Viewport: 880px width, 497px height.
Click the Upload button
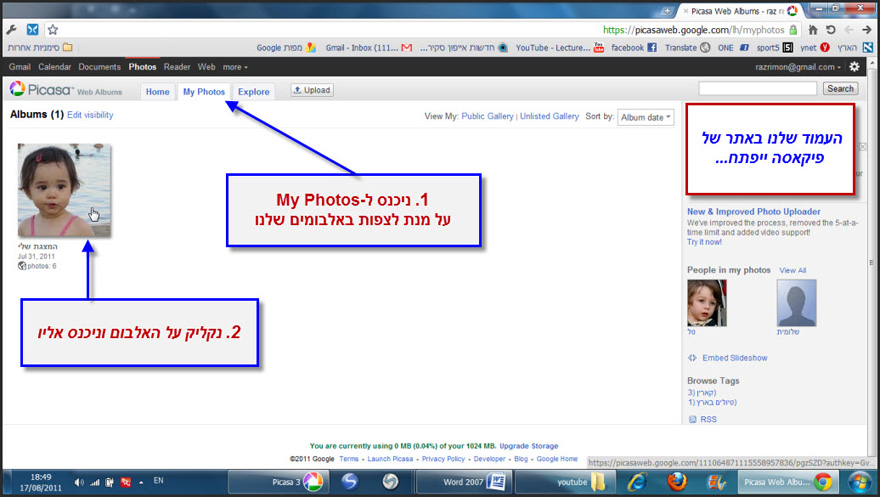312,90
